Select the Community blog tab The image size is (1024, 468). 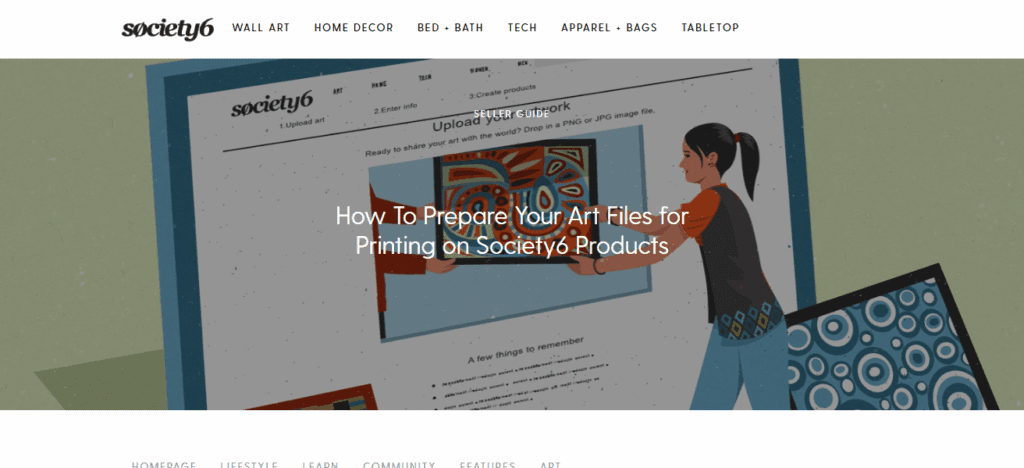click(399, 465)
